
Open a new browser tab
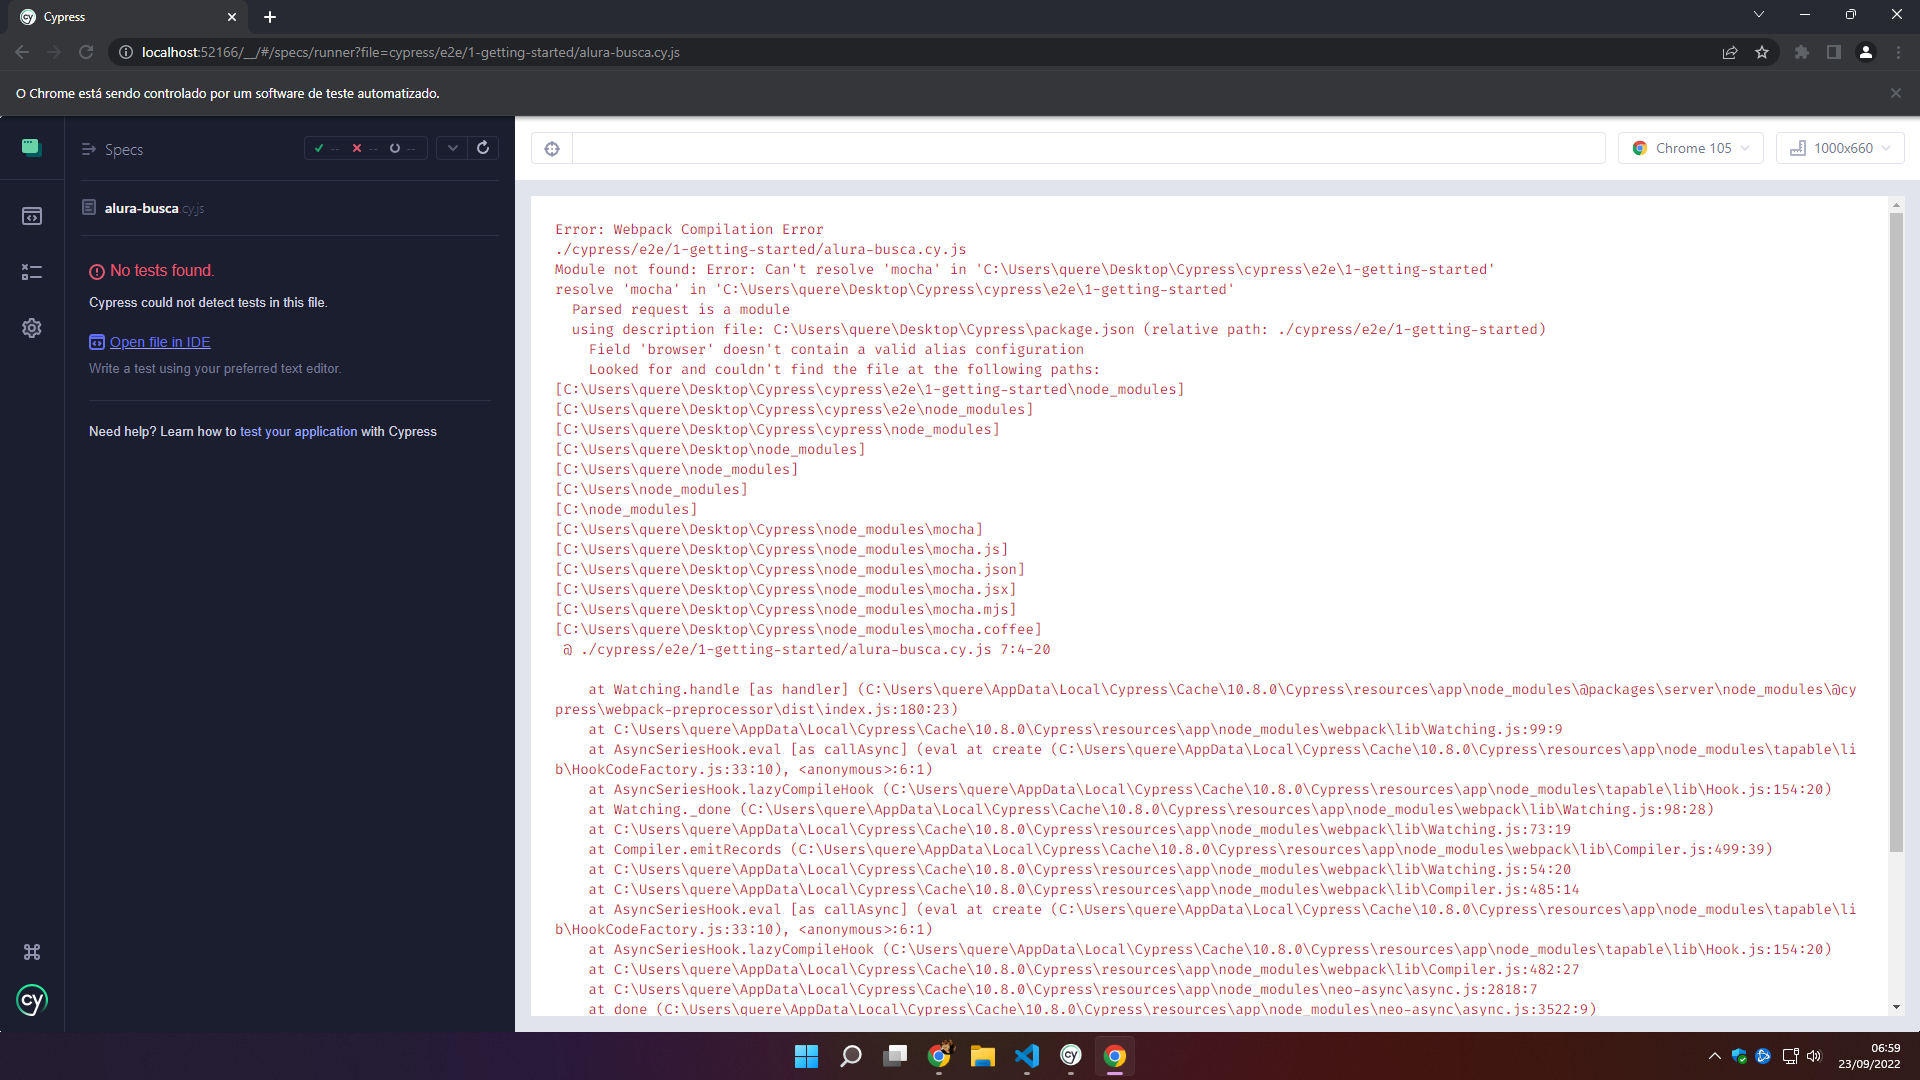270,17
